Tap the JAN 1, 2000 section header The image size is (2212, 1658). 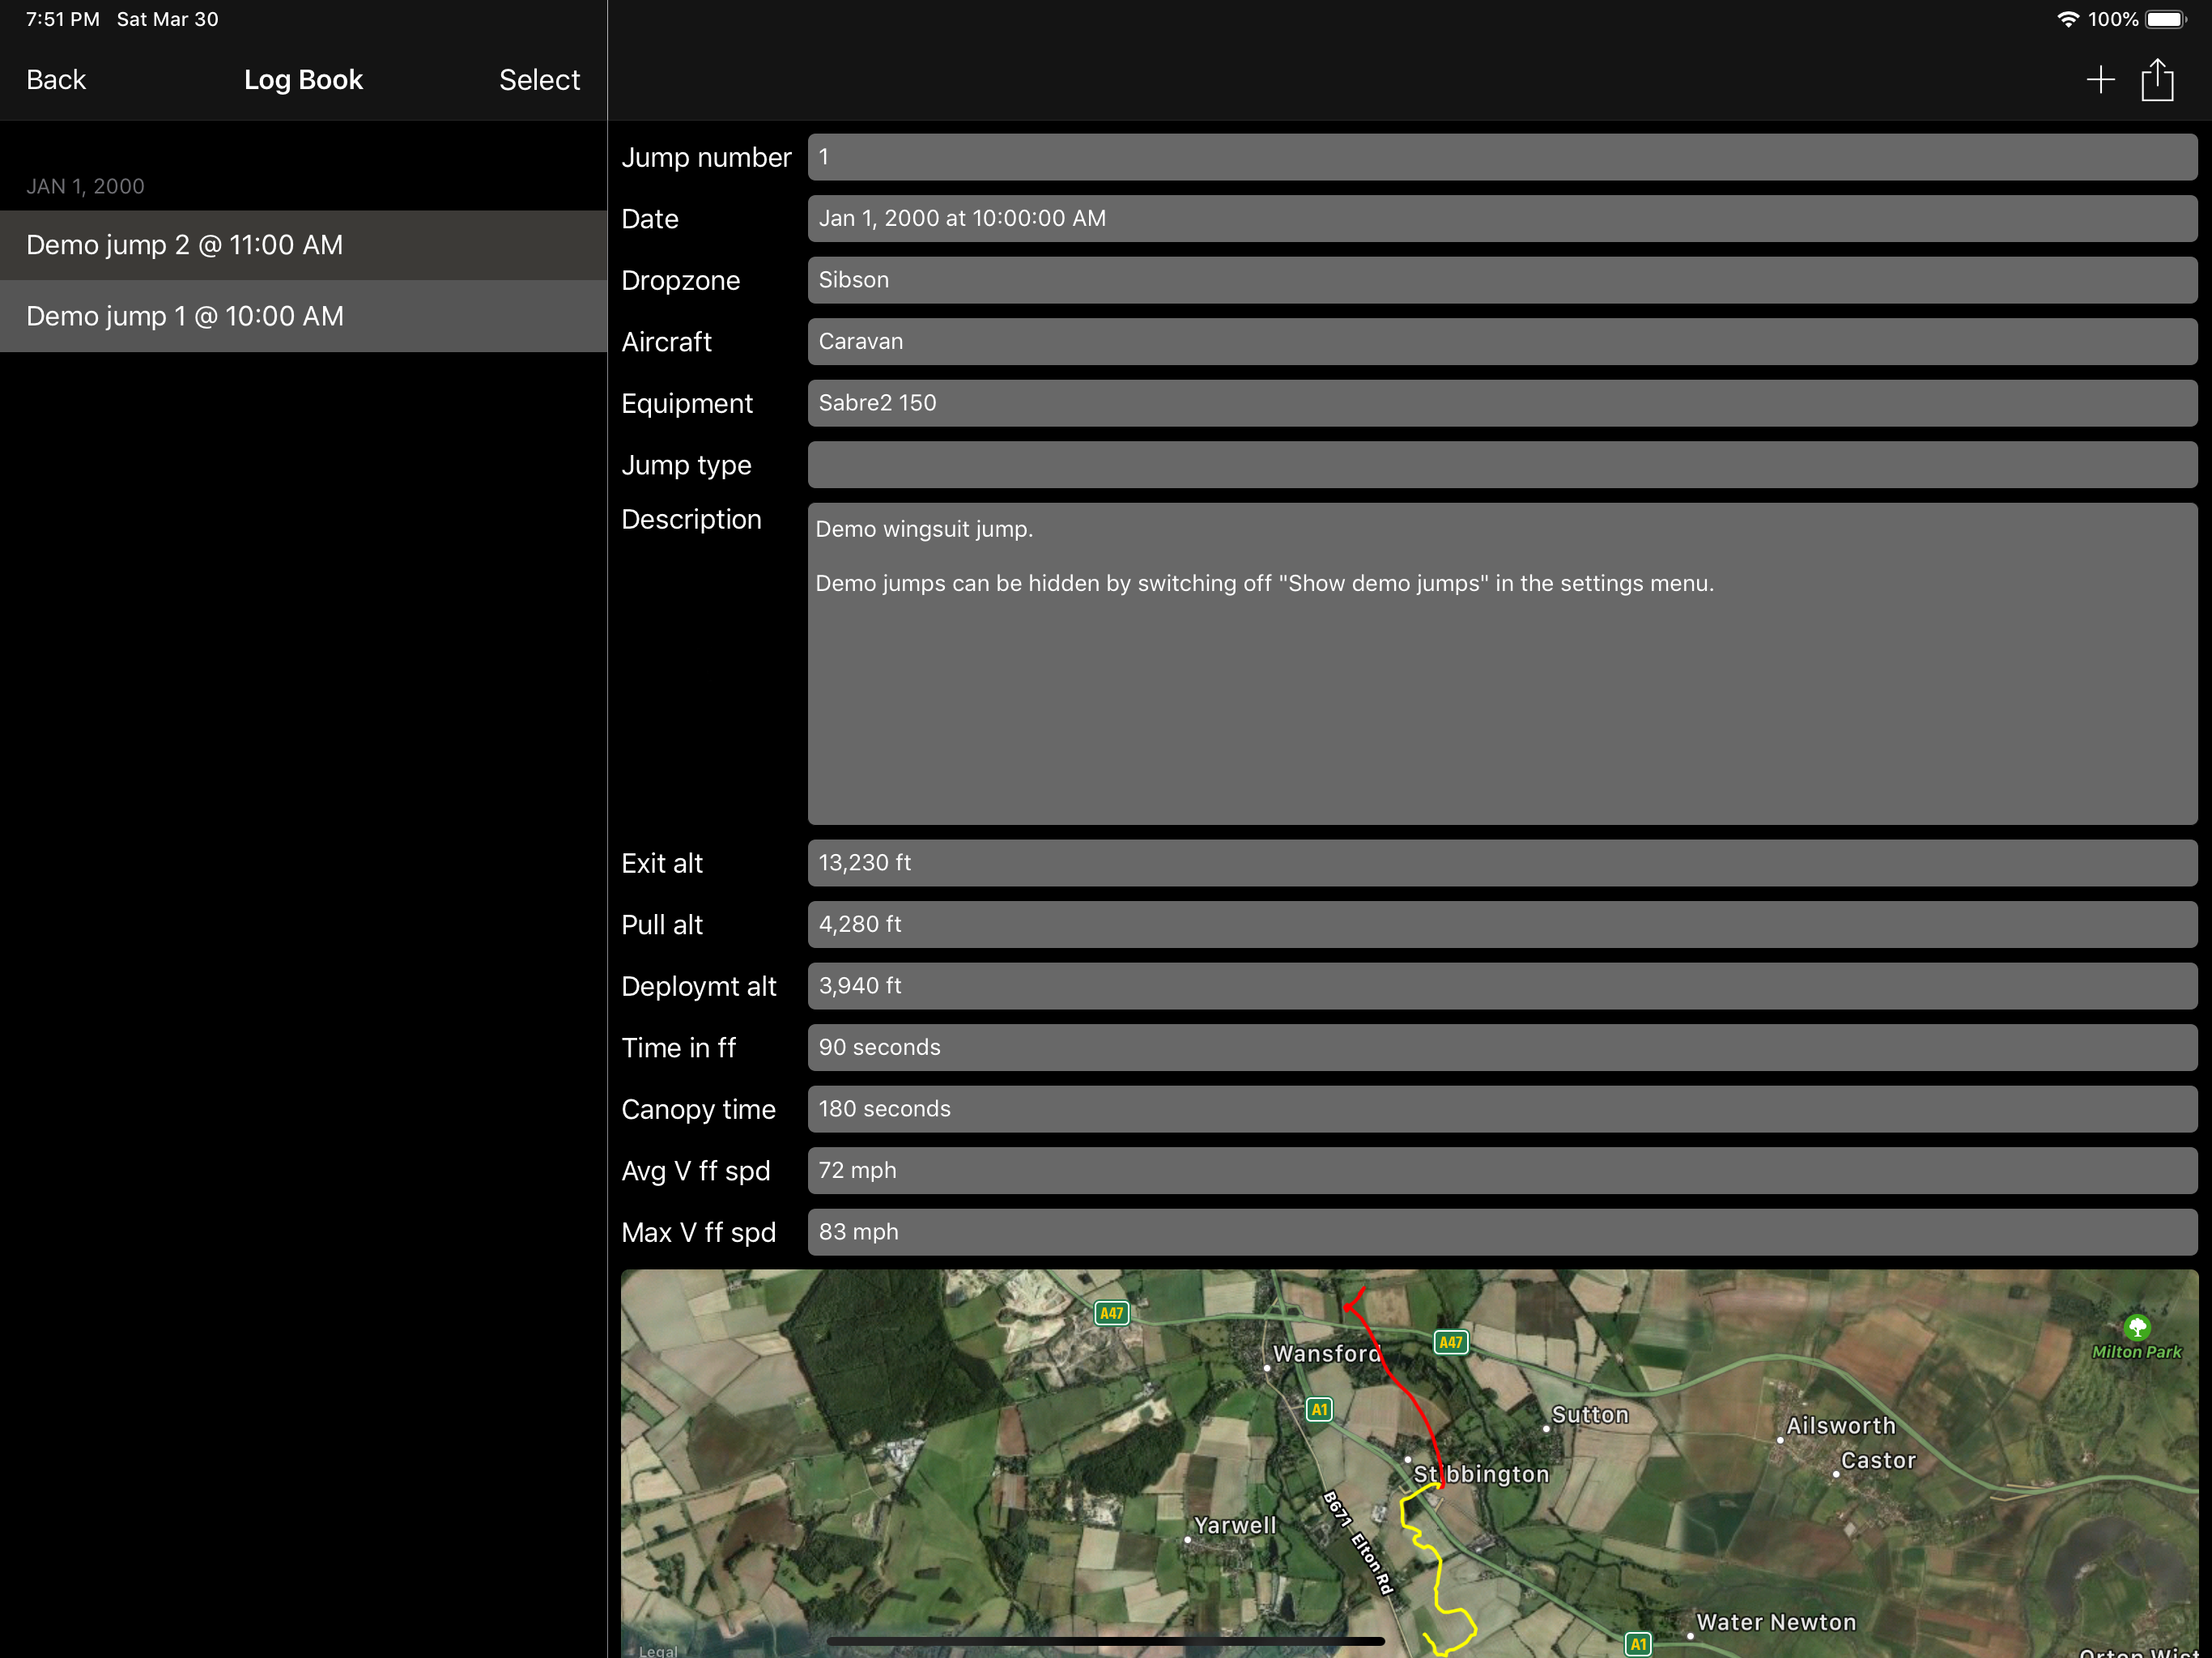[85, 186]
